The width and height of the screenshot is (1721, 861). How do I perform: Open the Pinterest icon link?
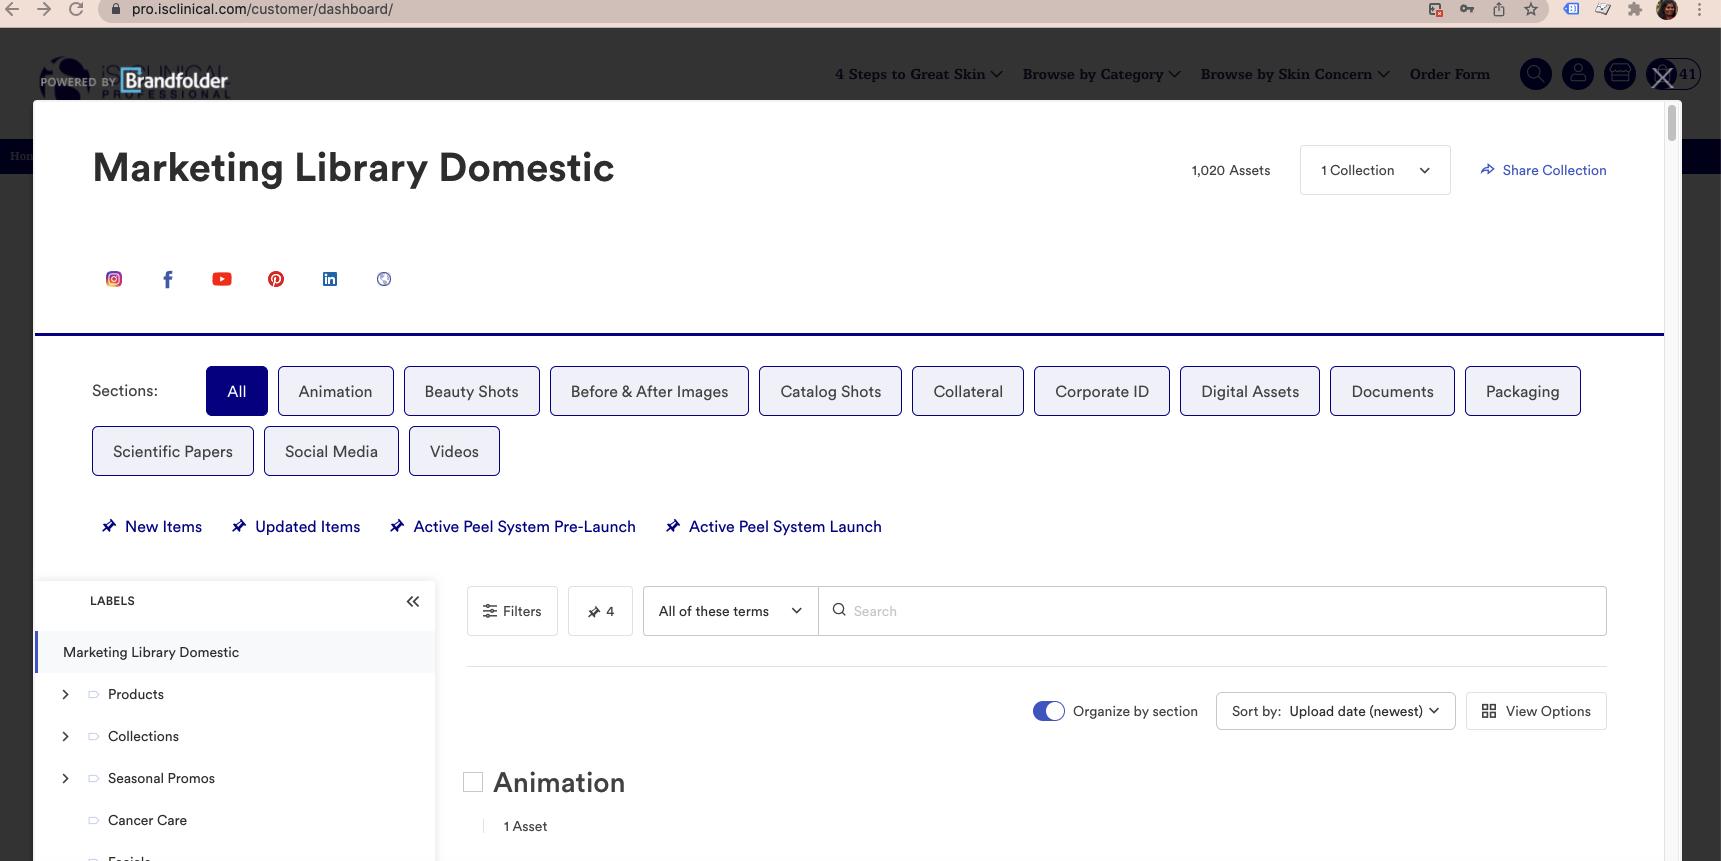click(276, 279)
